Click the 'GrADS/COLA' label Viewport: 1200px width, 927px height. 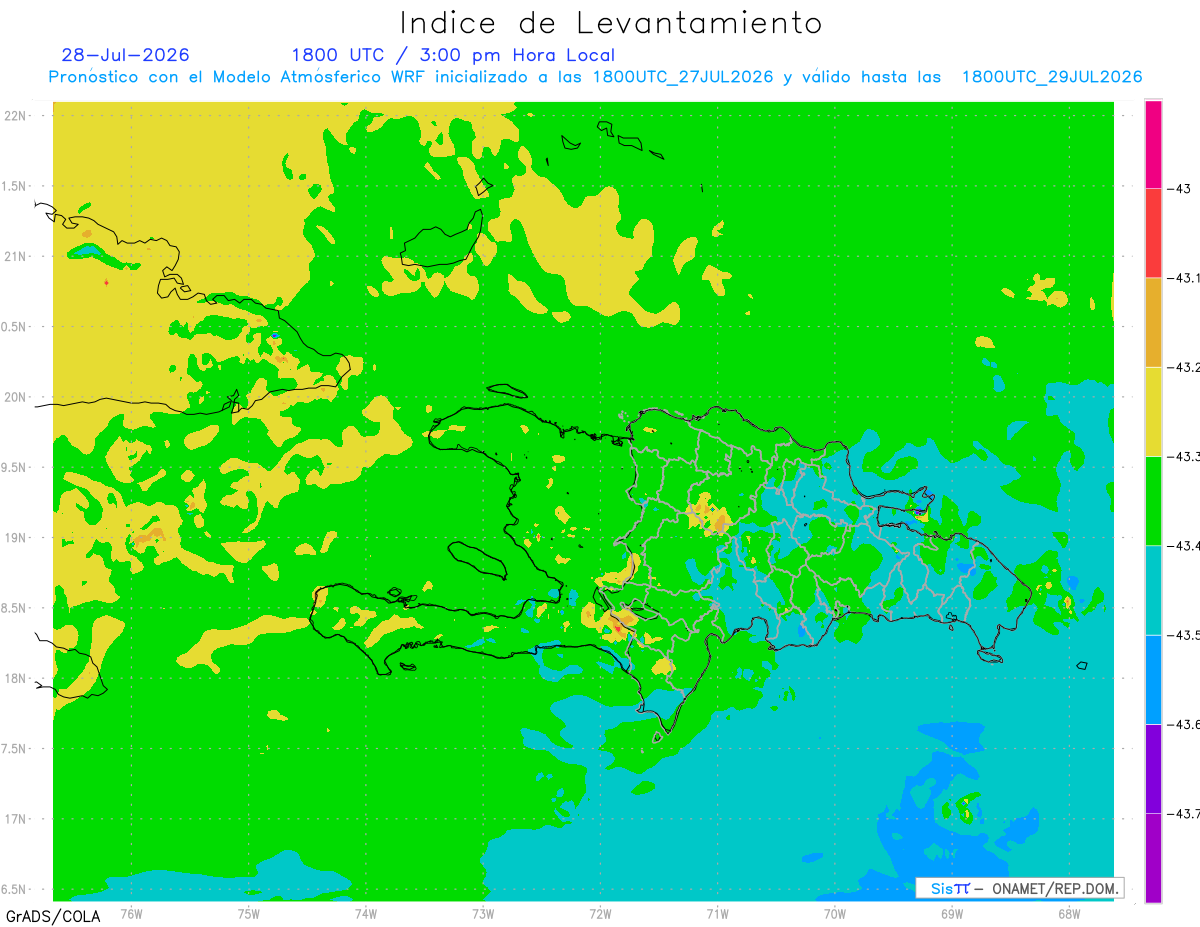pos(51,916)
